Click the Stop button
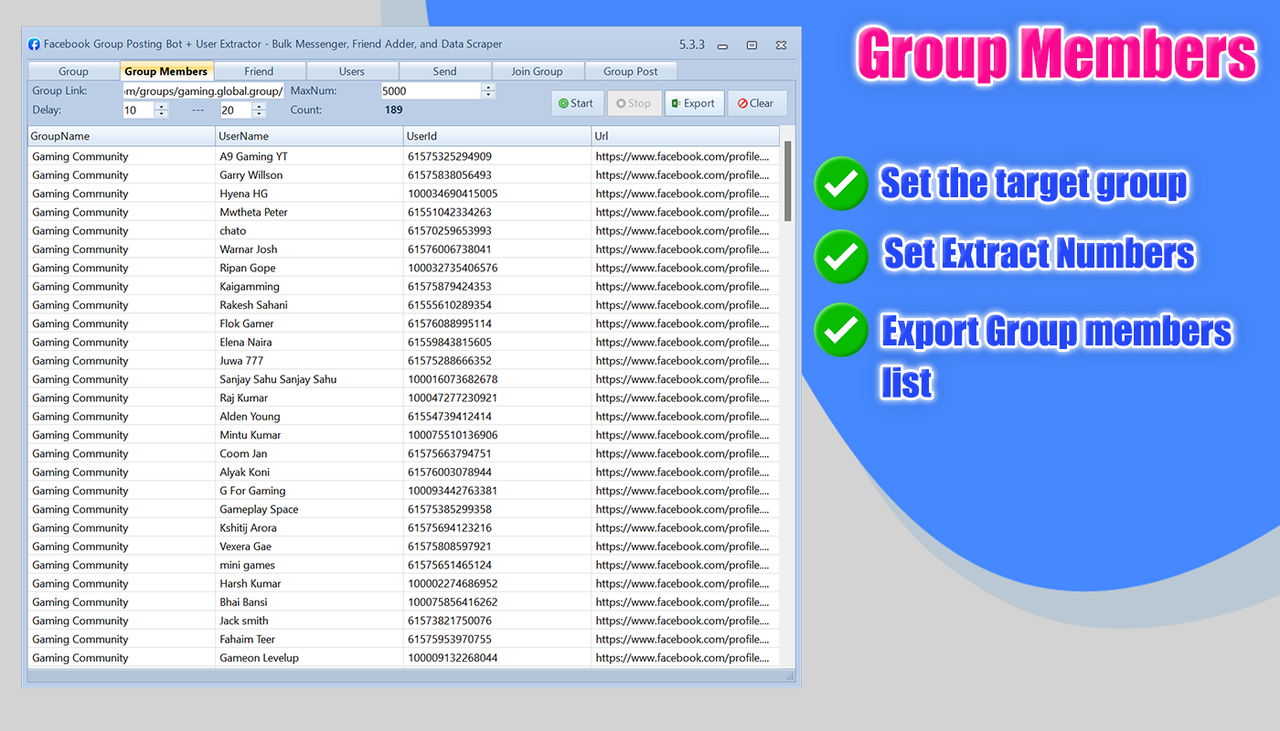The height and width of the screenshot is (731, 1280). click(x=633, y=103)
